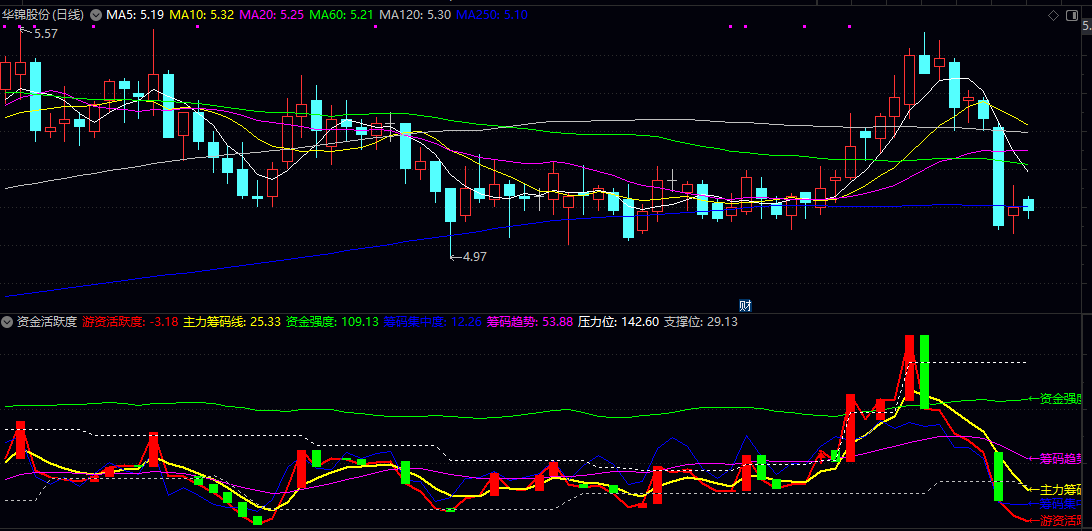Click the 财 marker icon on chart
This screenshot has width=1092, height=531.
(745, 305)
